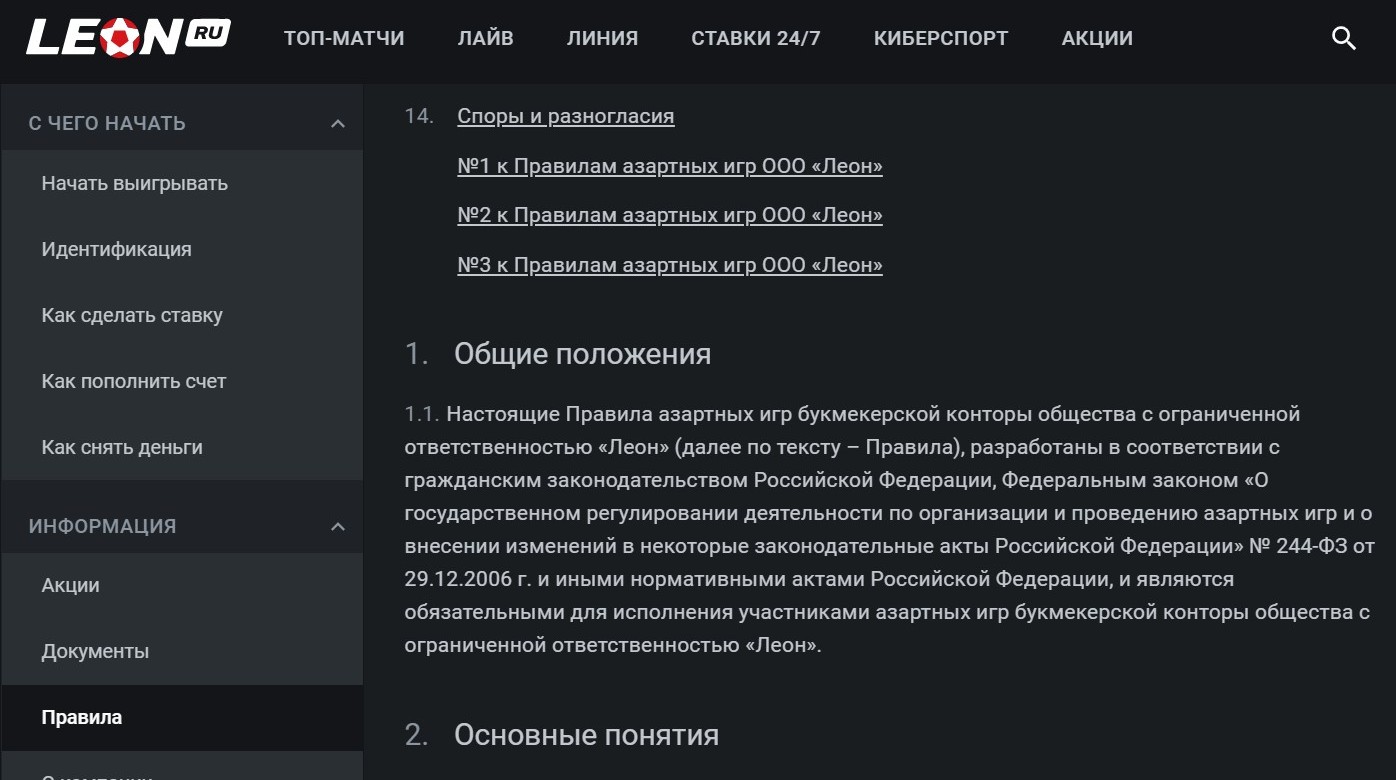The width and height of the screenshot is (1396, 780).
Task: Open Идентификация sidebar item
Action: point(182,249)
